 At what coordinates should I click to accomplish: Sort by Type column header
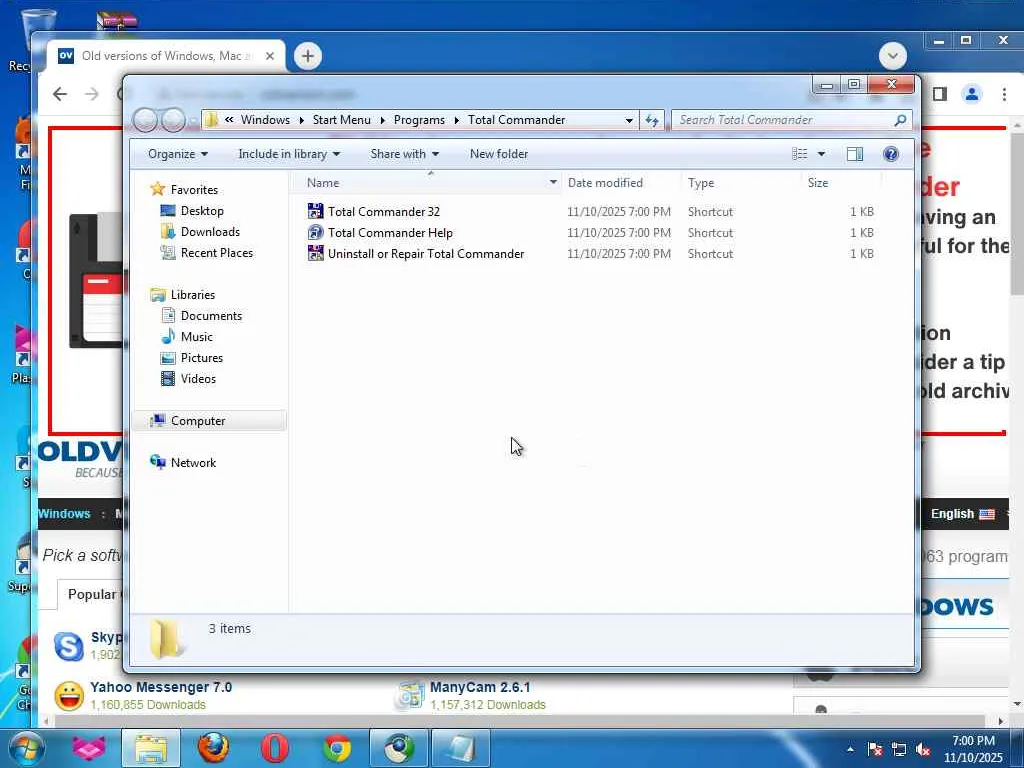pyautogui.click(x=701, y=183)
